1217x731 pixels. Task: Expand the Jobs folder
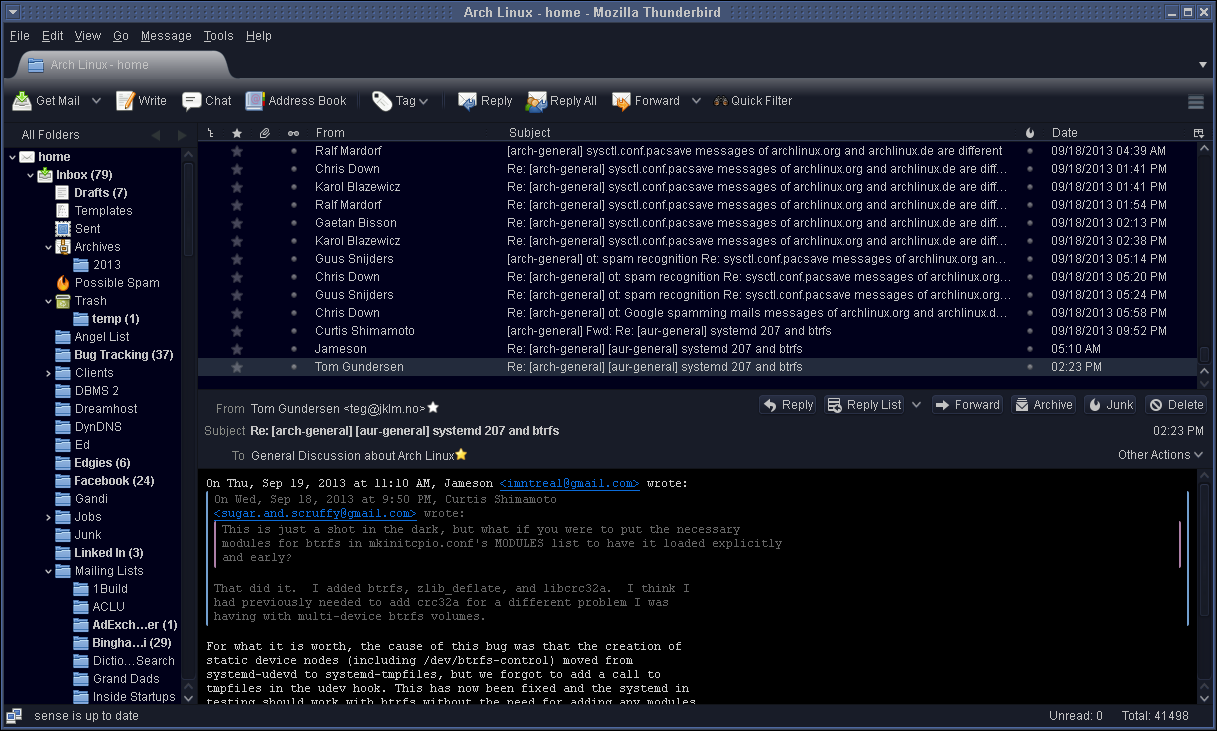(49, 517)
